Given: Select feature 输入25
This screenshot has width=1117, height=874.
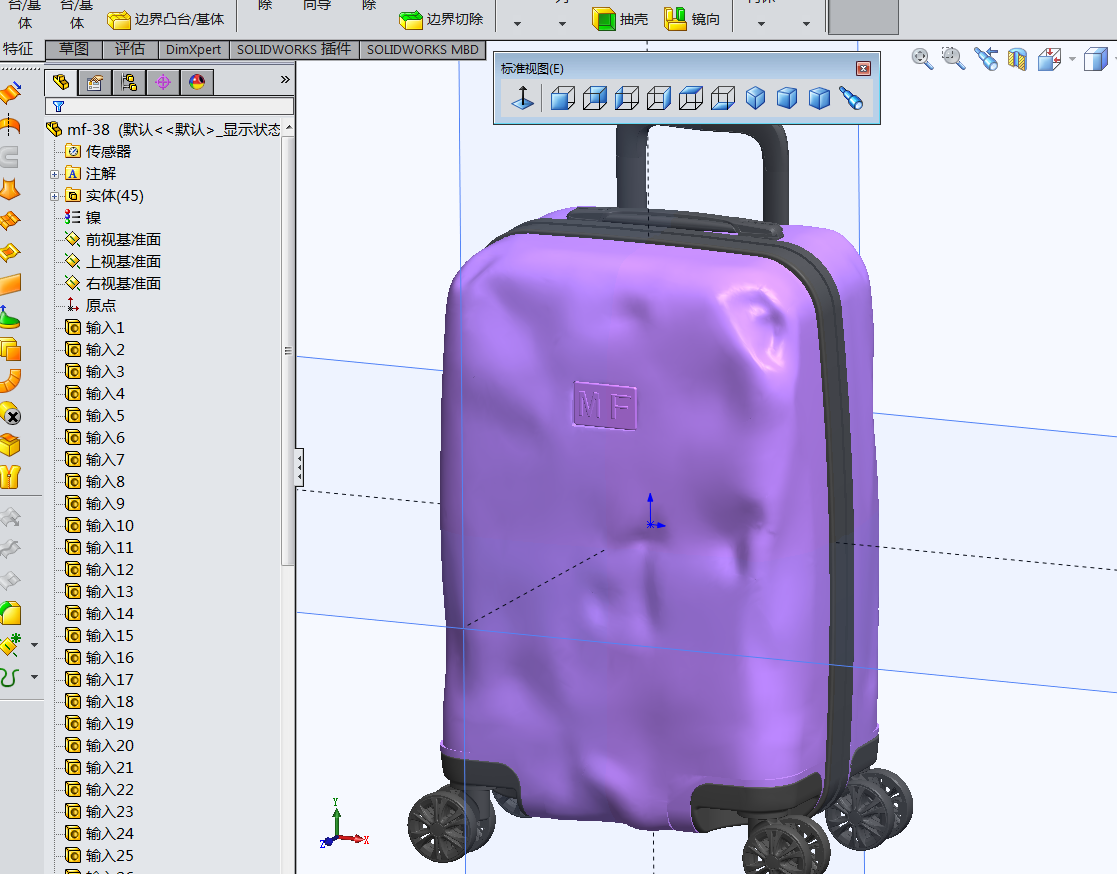Looking at the screenshot, I should (99, 855).
